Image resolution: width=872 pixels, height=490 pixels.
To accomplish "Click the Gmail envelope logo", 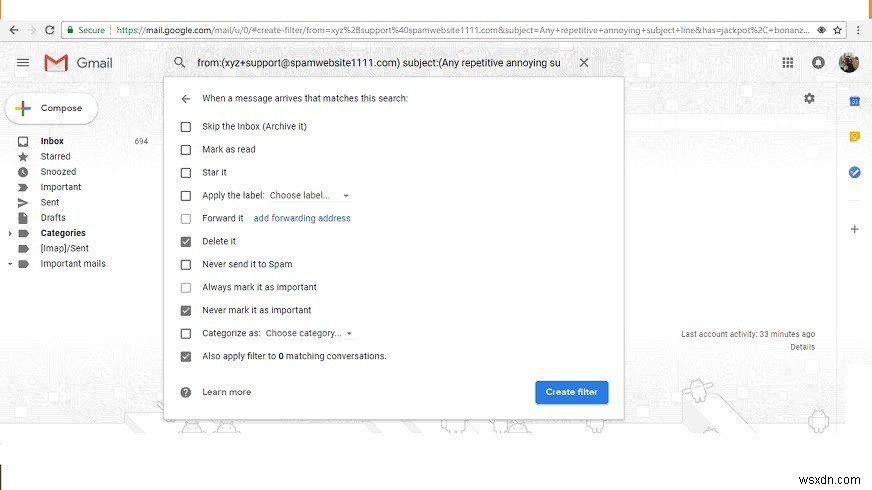I will click(x=56, y=63).
